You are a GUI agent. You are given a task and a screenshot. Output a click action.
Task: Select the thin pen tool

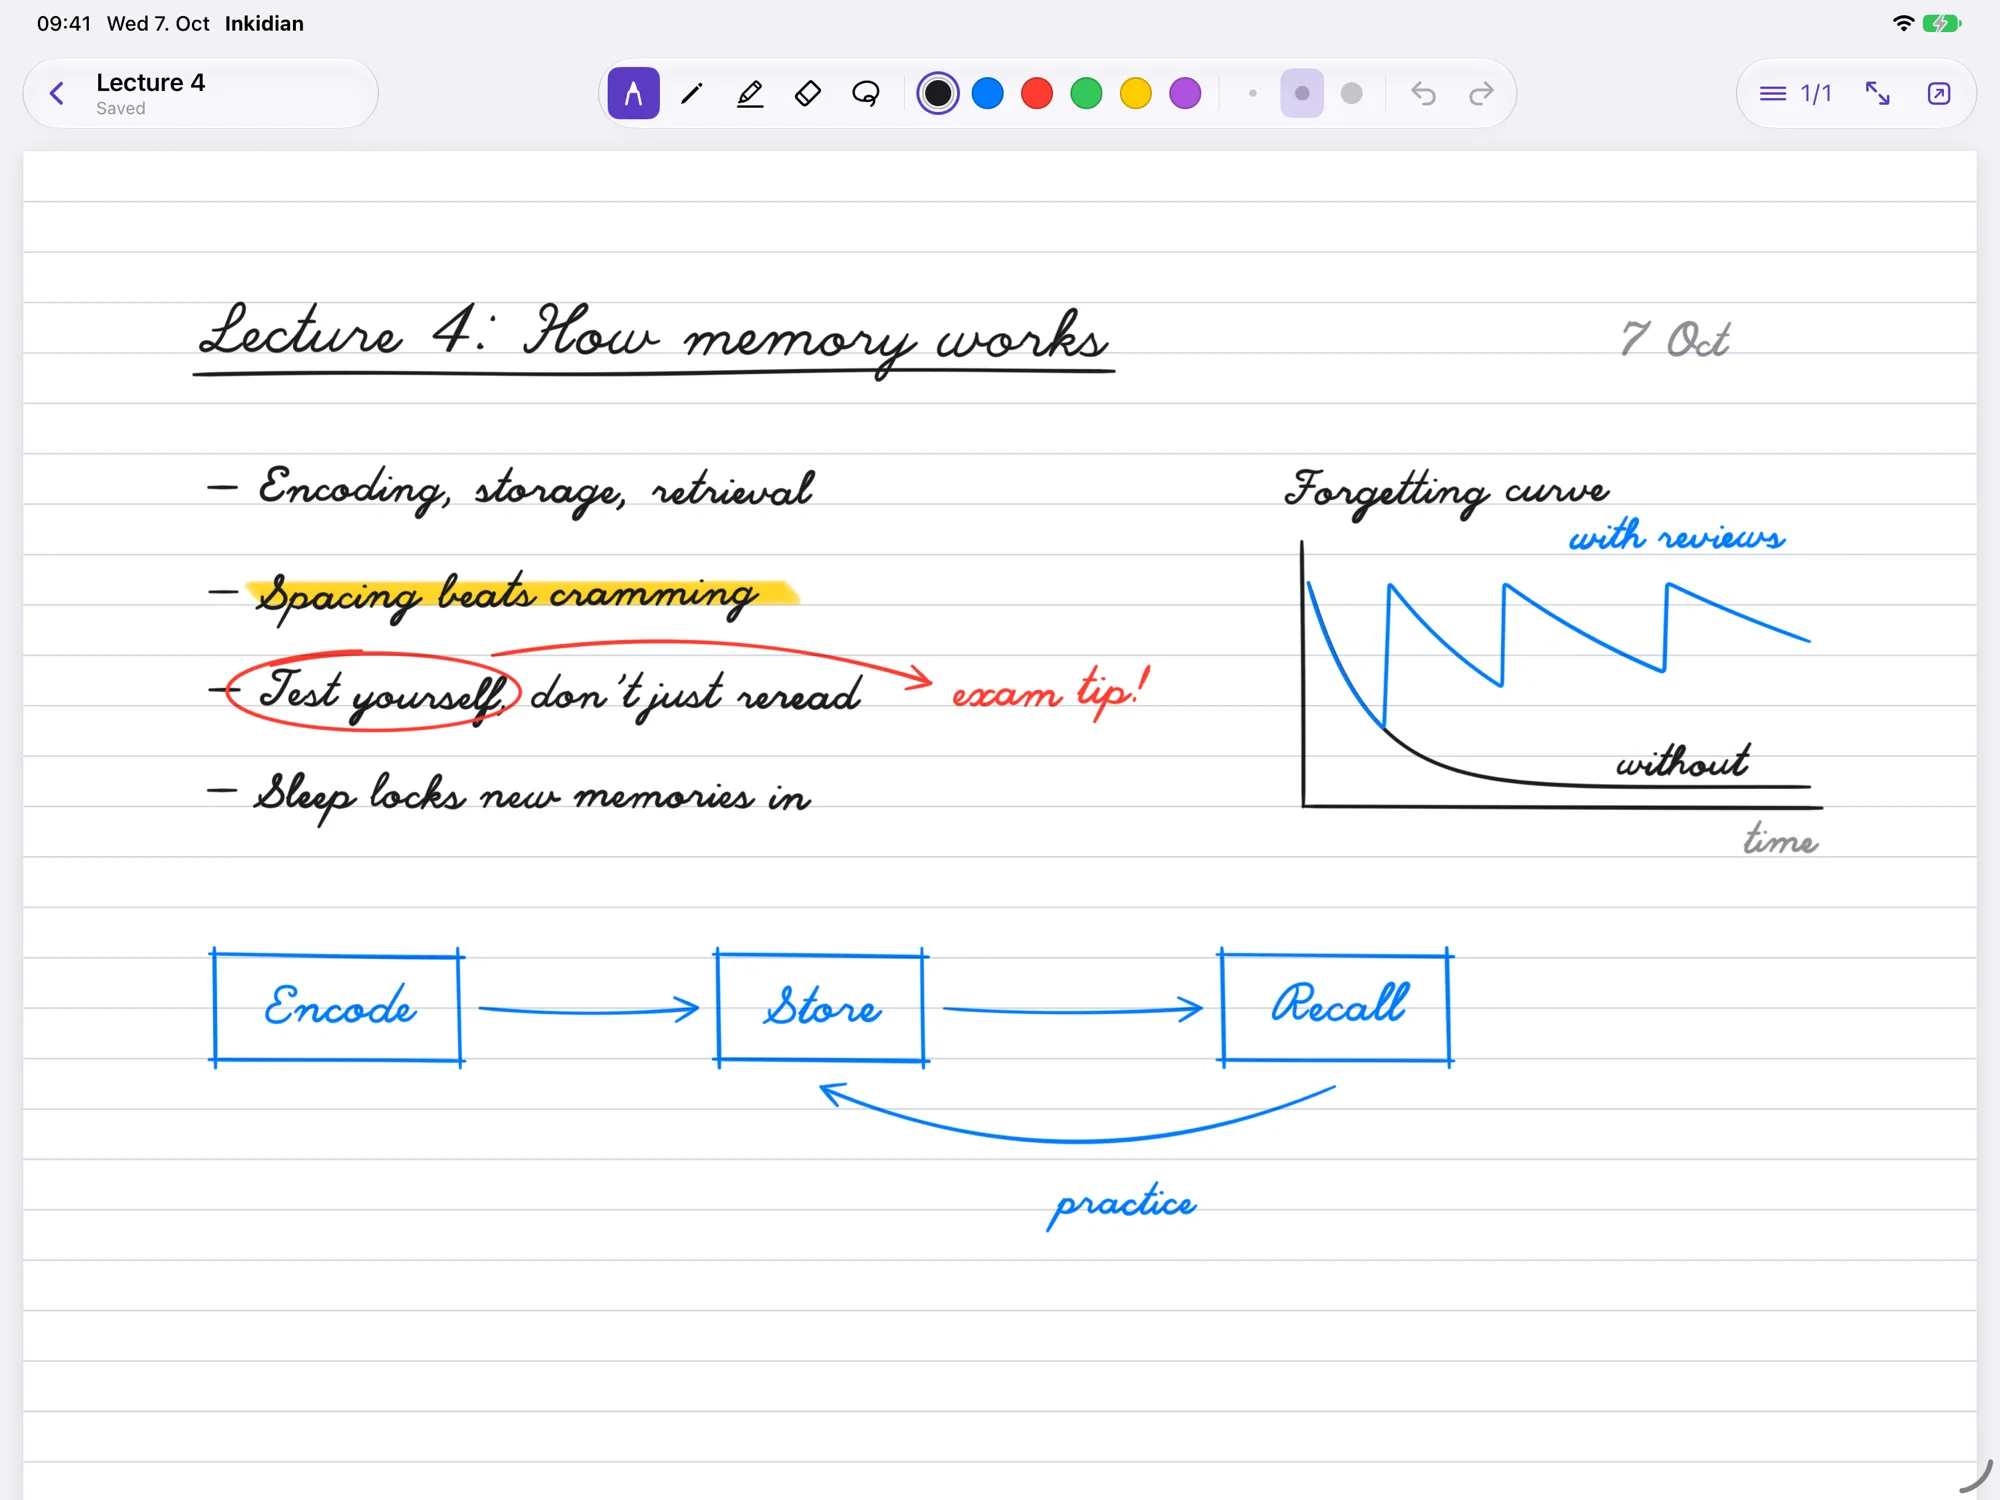[x=691, y=93]
